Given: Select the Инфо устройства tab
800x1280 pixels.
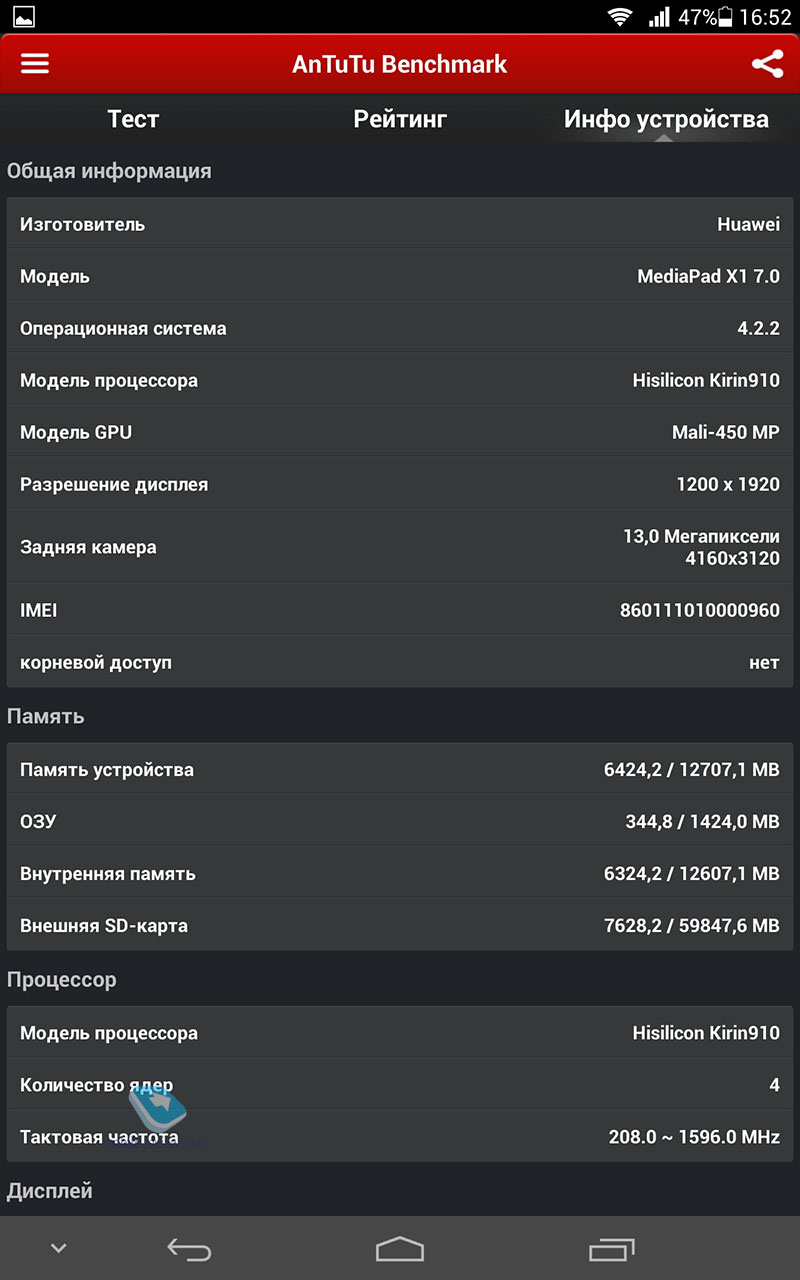Looking at the screenshot, I should pyautogui.click(x=666, y=119).
